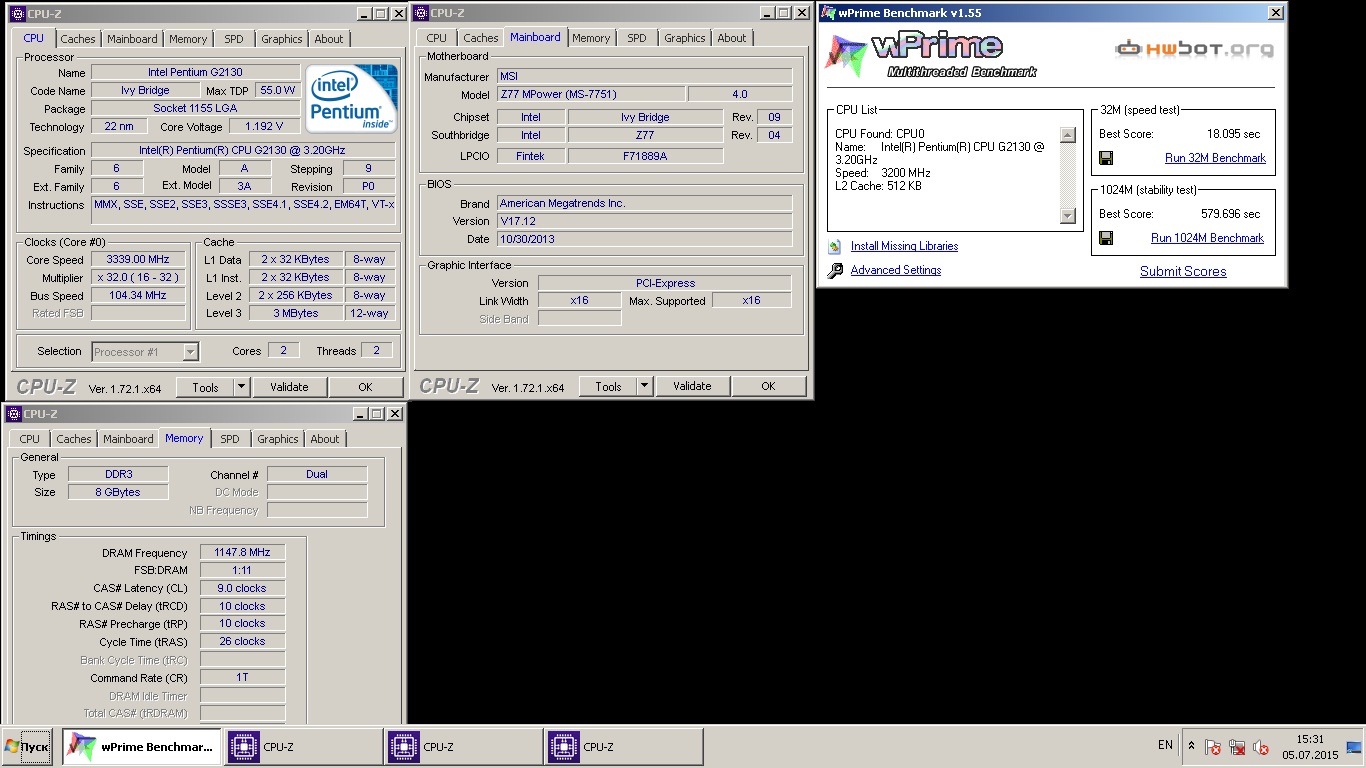
Task: Click OK in the CPU window
Action: (x=365, y=387)
